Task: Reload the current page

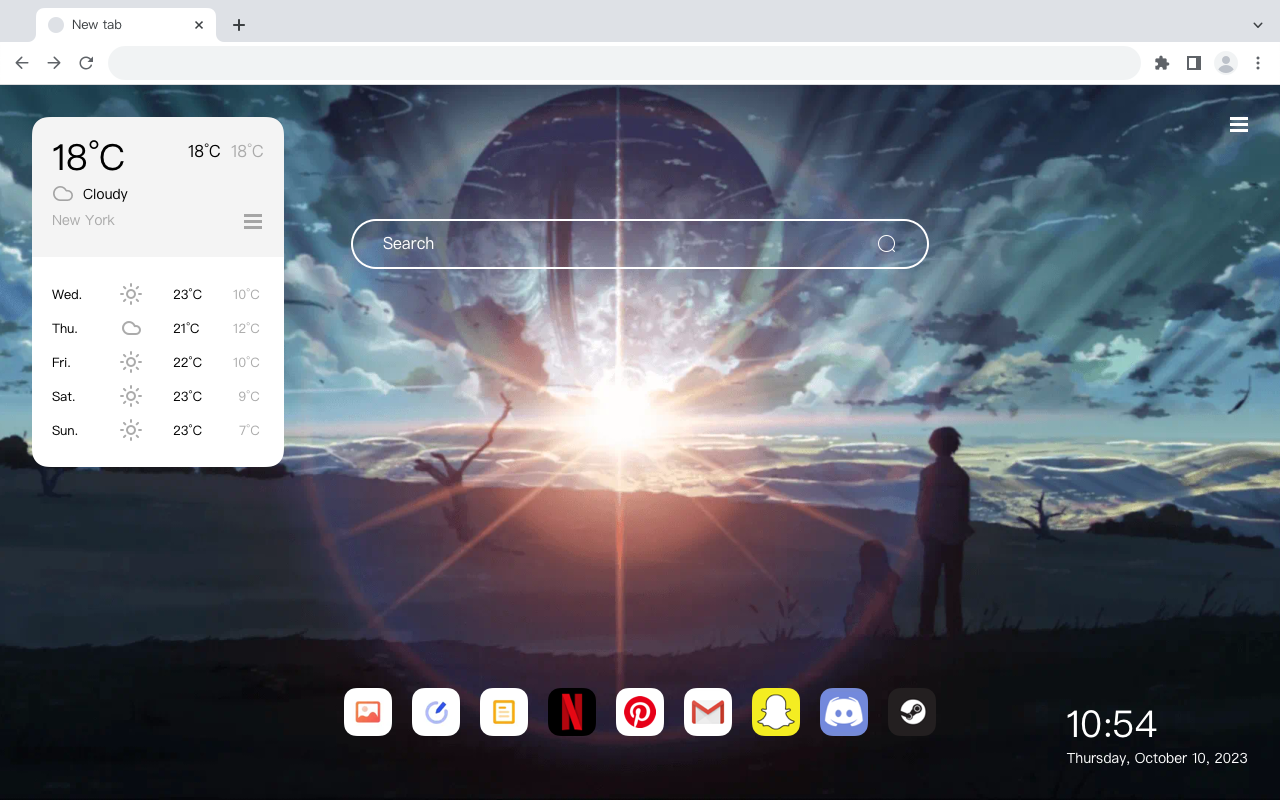Action: pyautogui.click(x=86, y=63)
